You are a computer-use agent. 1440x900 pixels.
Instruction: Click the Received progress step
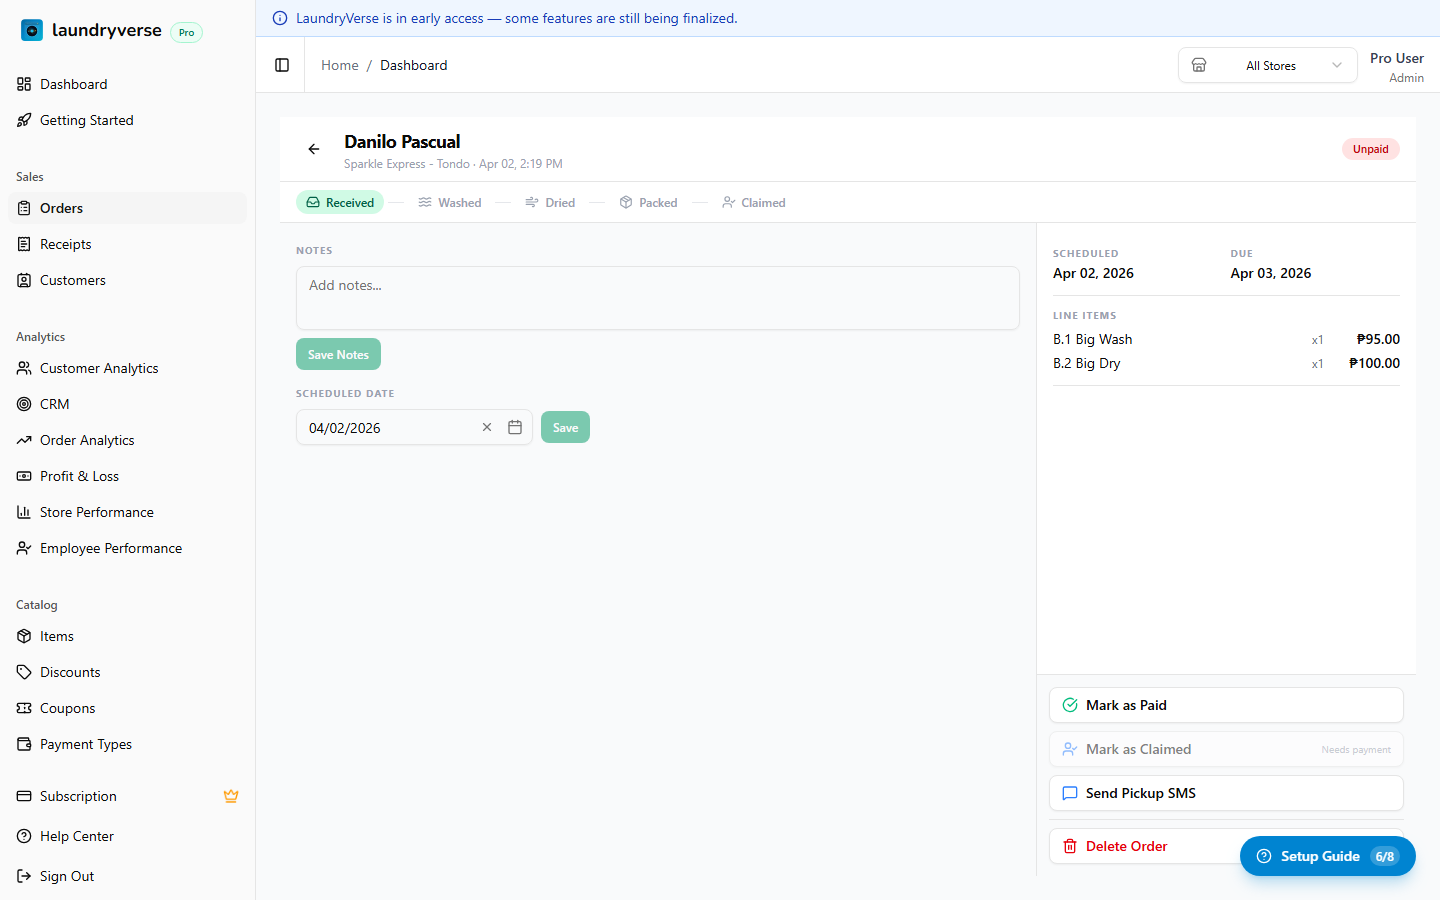(x=340, y=202)
